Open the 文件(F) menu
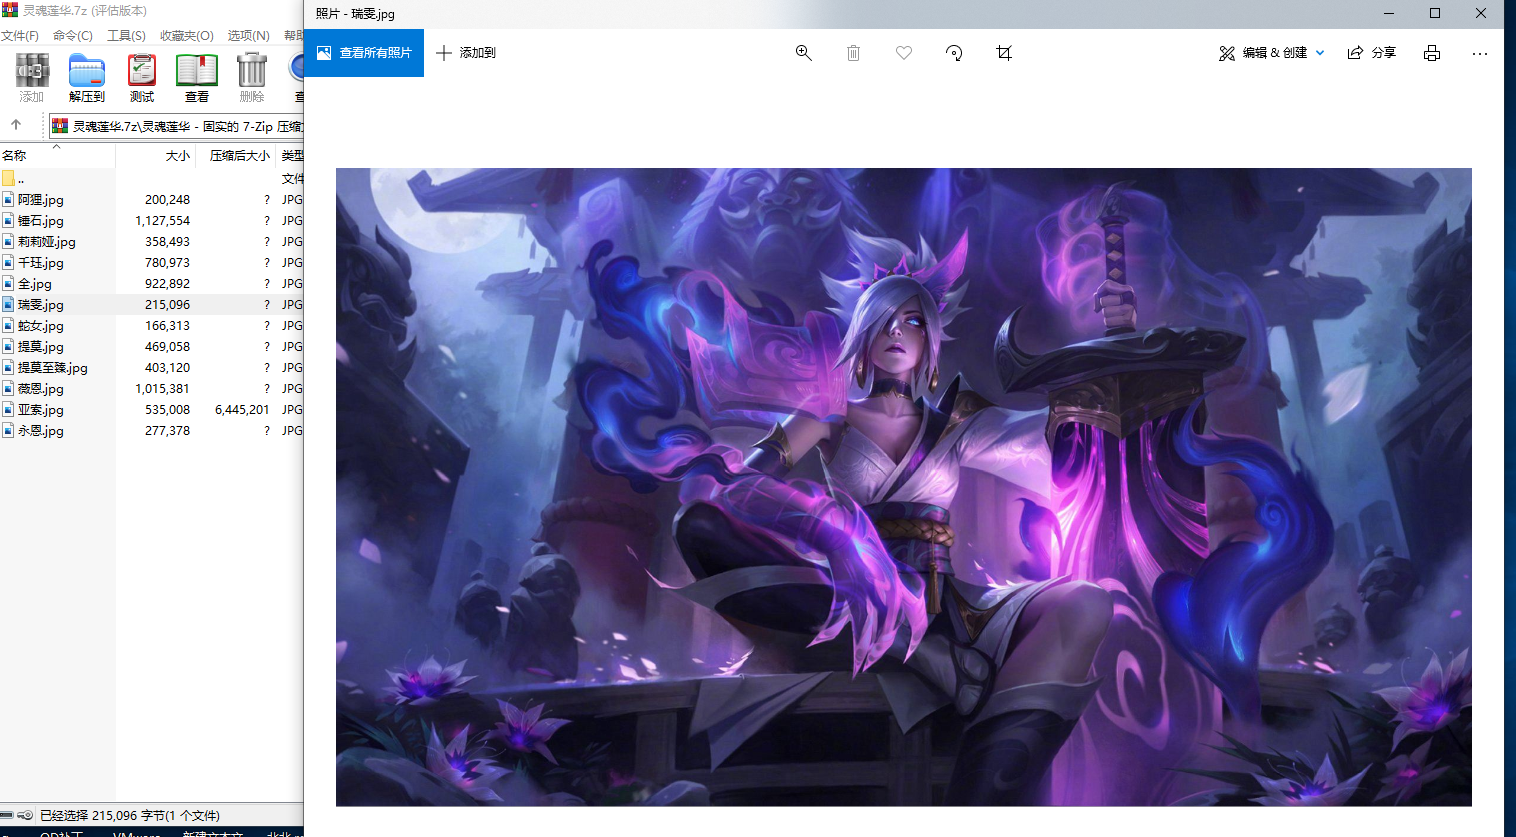This screenshot has width=1516, height=837. 20,36
